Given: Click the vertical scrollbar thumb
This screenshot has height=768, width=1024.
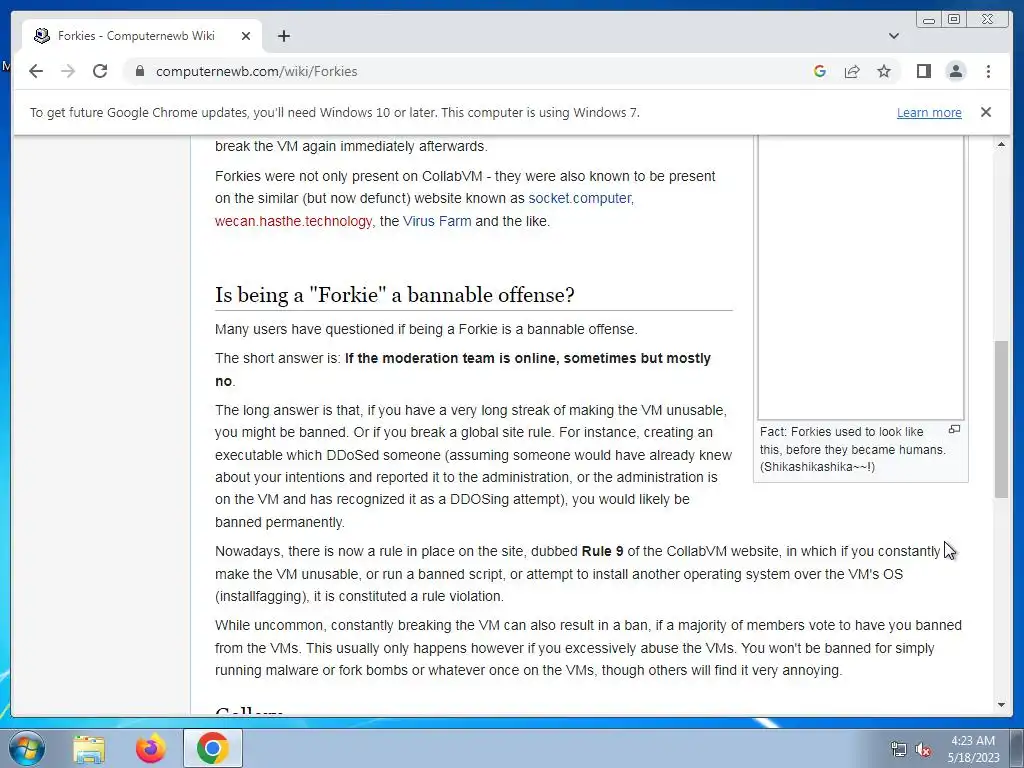Looking at the screenshot, I should [x=1001, y=419].
